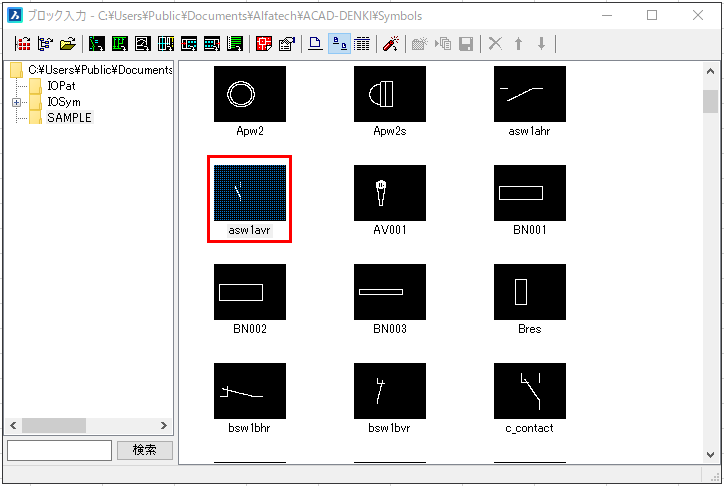Click the folder tree scroll left arrow
The image size is (724, 486).
(x=13, y=426)
